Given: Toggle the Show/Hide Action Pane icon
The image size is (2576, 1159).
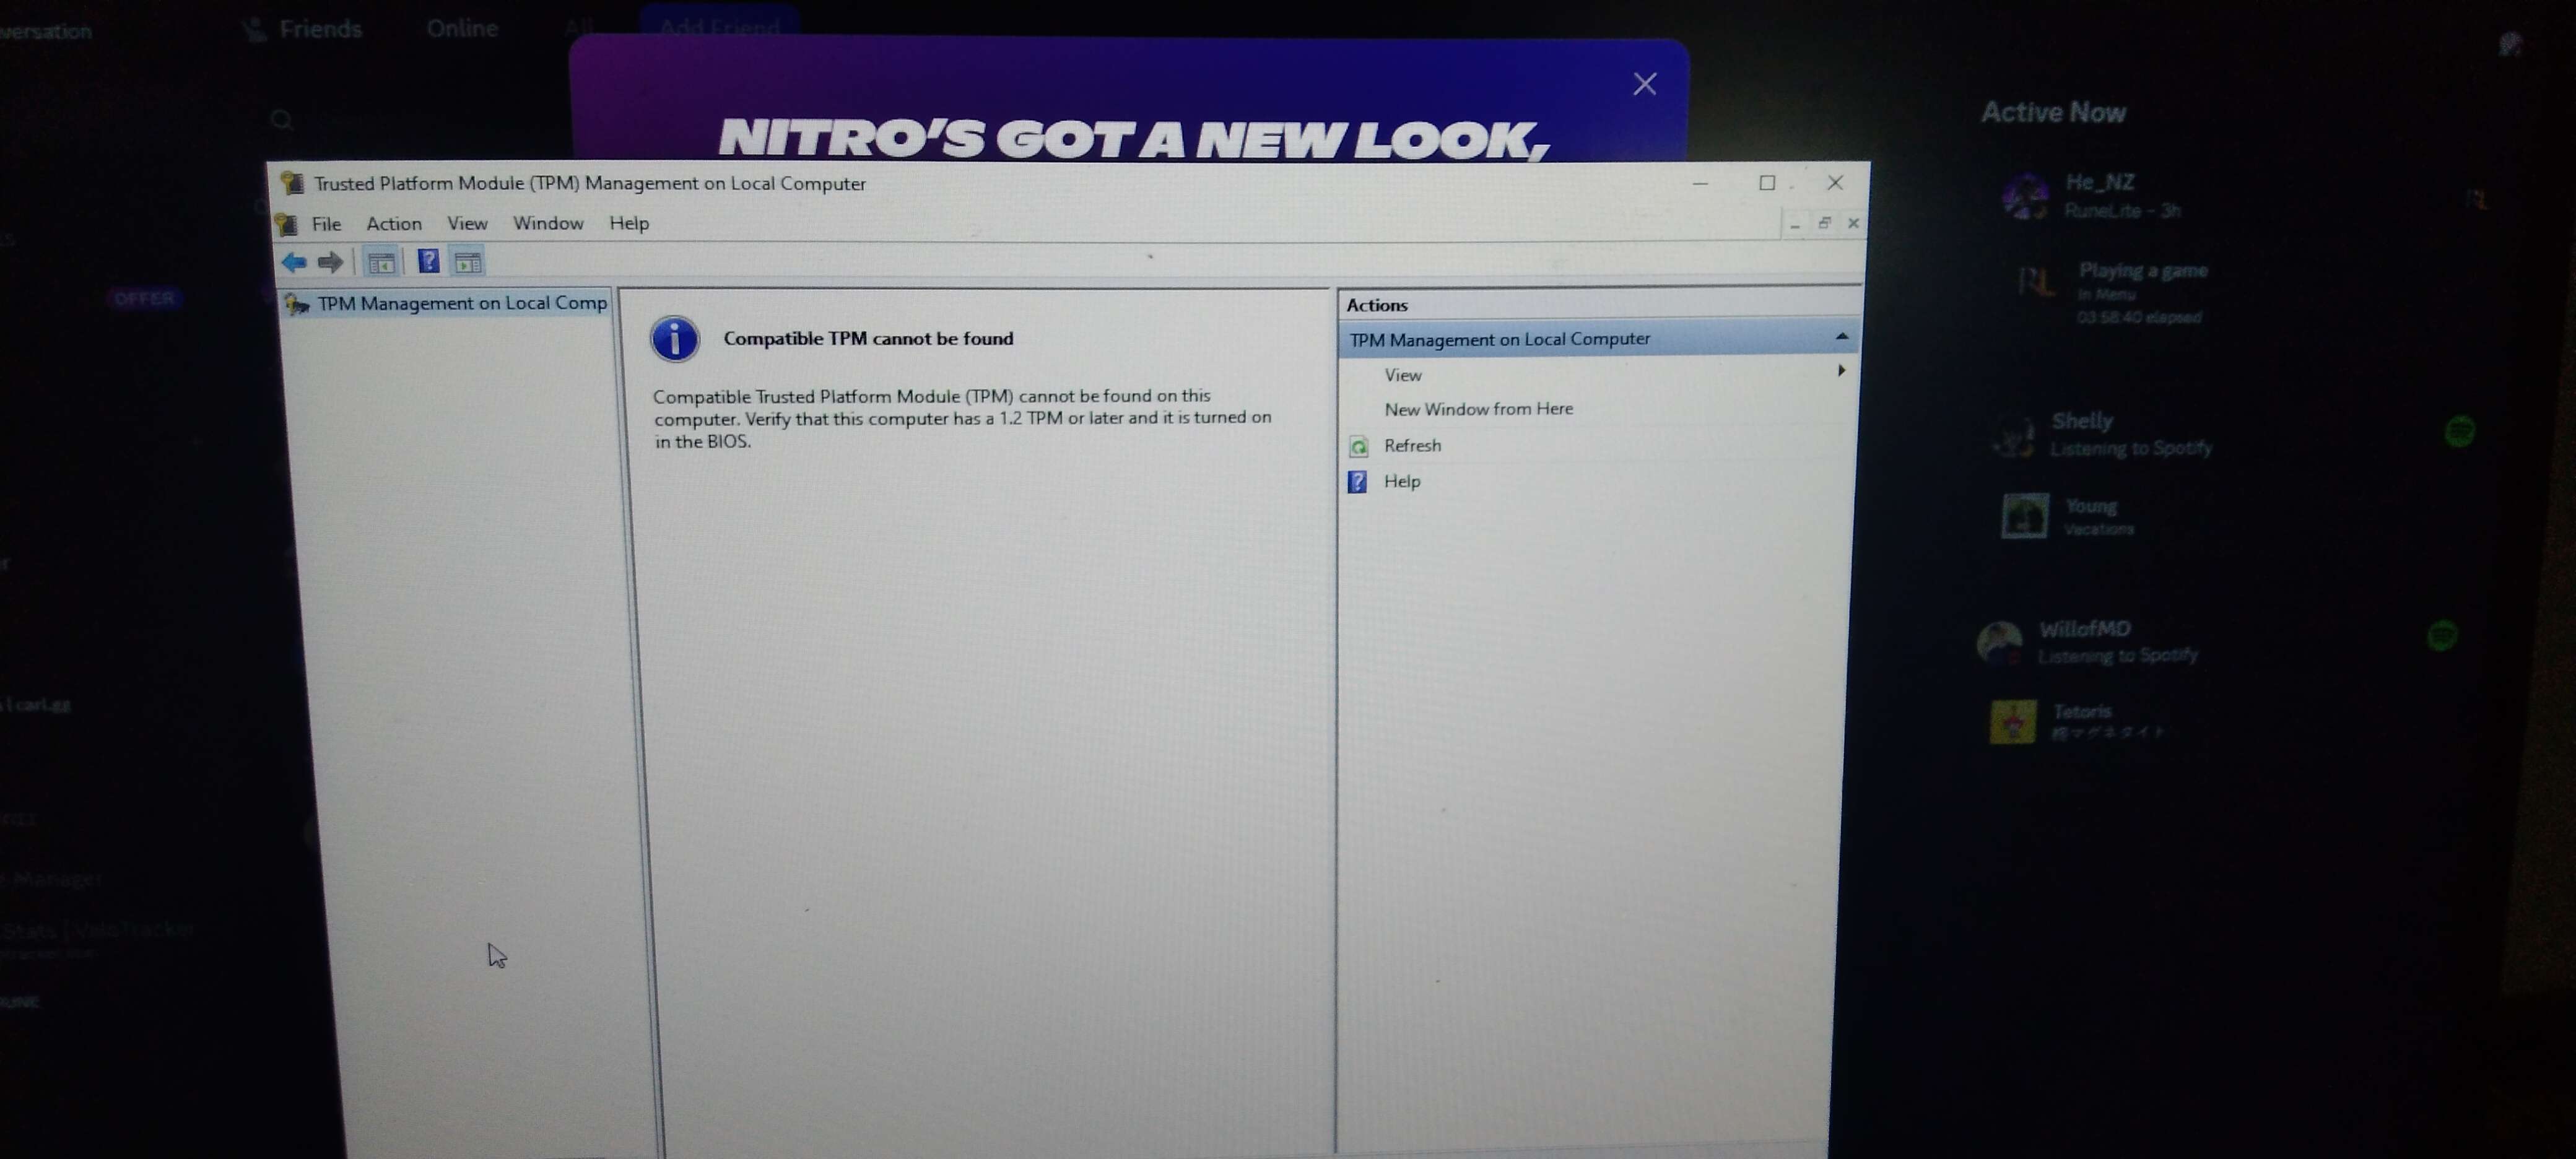Looking at the screenshot, I should click(x=467, y=263).
